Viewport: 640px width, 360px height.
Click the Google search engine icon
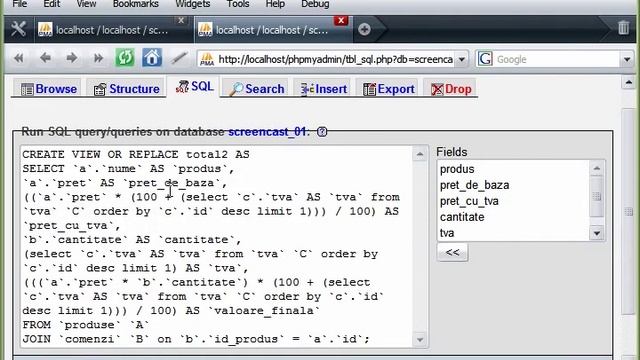(485, 59)
